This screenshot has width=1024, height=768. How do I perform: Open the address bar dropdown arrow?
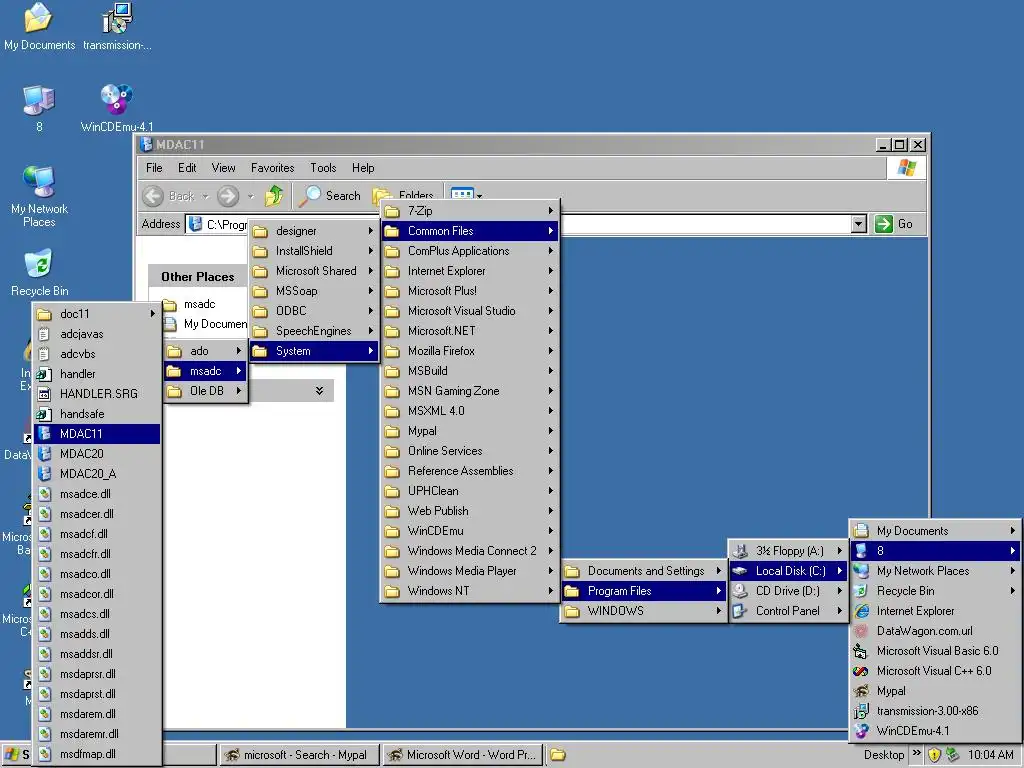pos(859,224)
